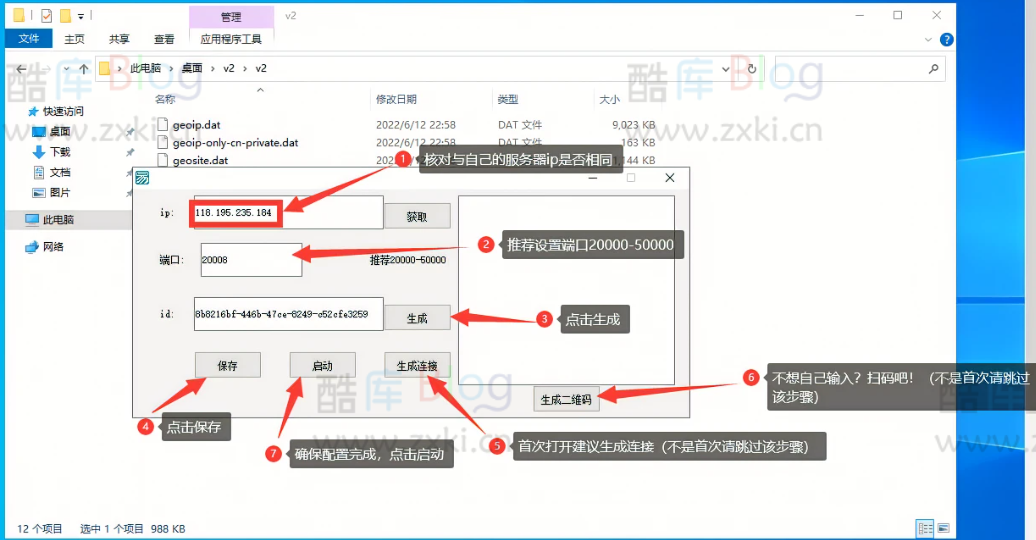
Task: Select the geoip-only-cn-private.dat file
Action: (235, 143)
